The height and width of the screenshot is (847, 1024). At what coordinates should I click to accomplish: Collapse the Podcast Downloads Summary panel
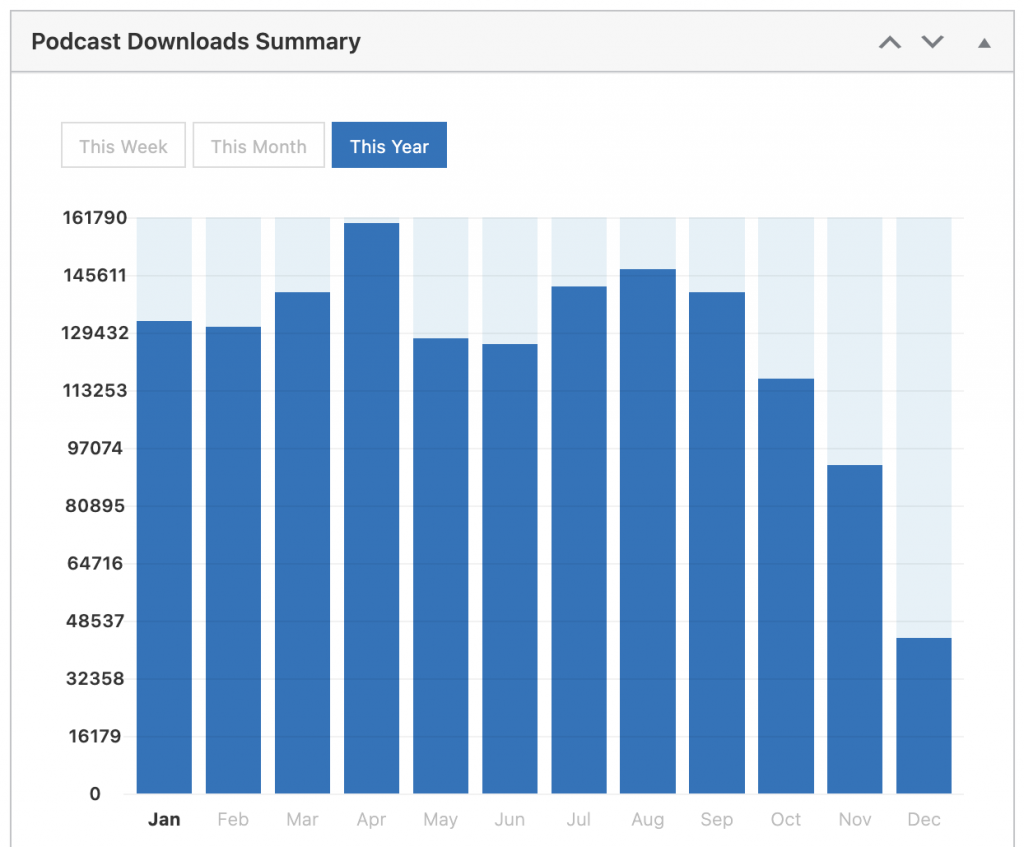(x=984, y=43)
